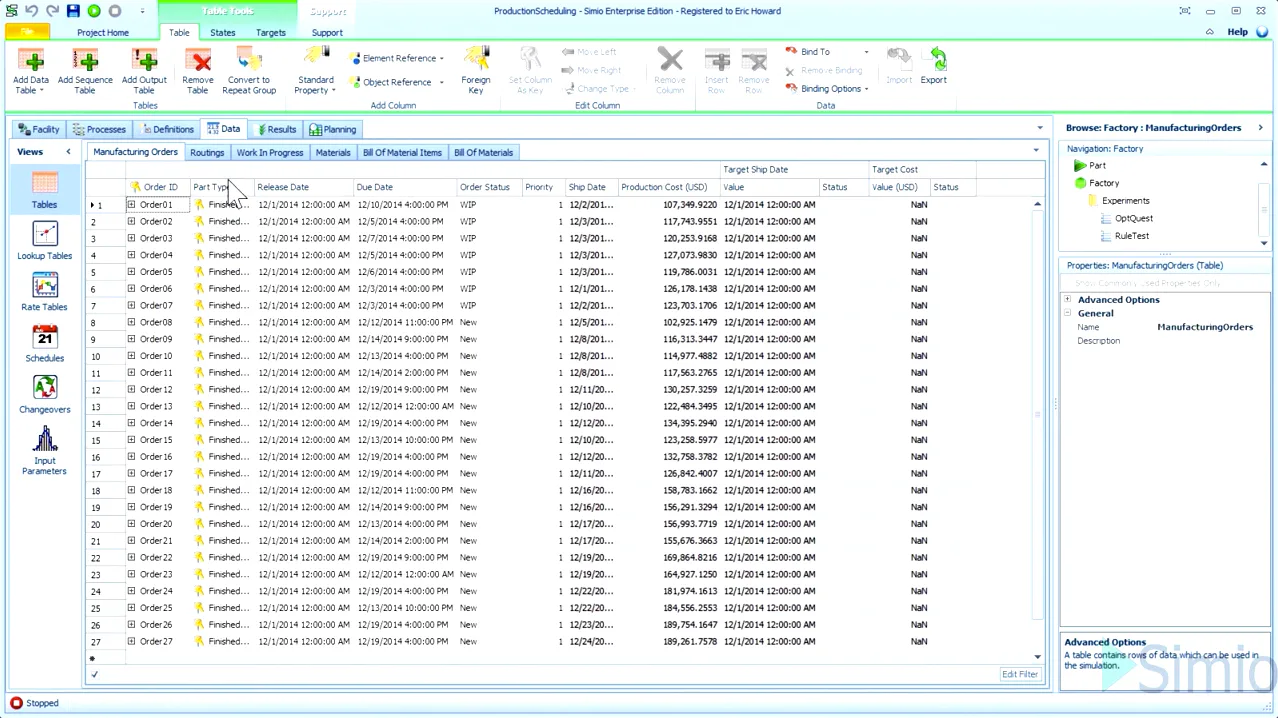Open the quick access toolbar customize dropdown
Viewport: 1278px width, 718px height.
point(141,11)
